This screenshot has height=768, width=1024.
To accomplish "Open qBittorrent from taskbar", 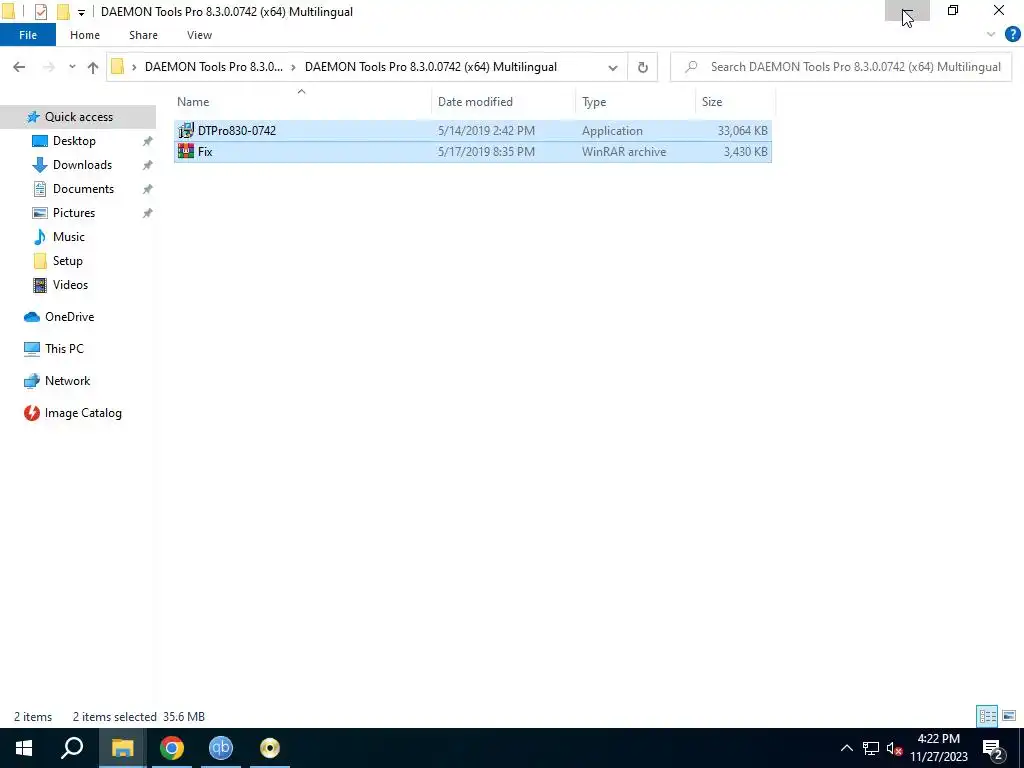I will point(221,748).
